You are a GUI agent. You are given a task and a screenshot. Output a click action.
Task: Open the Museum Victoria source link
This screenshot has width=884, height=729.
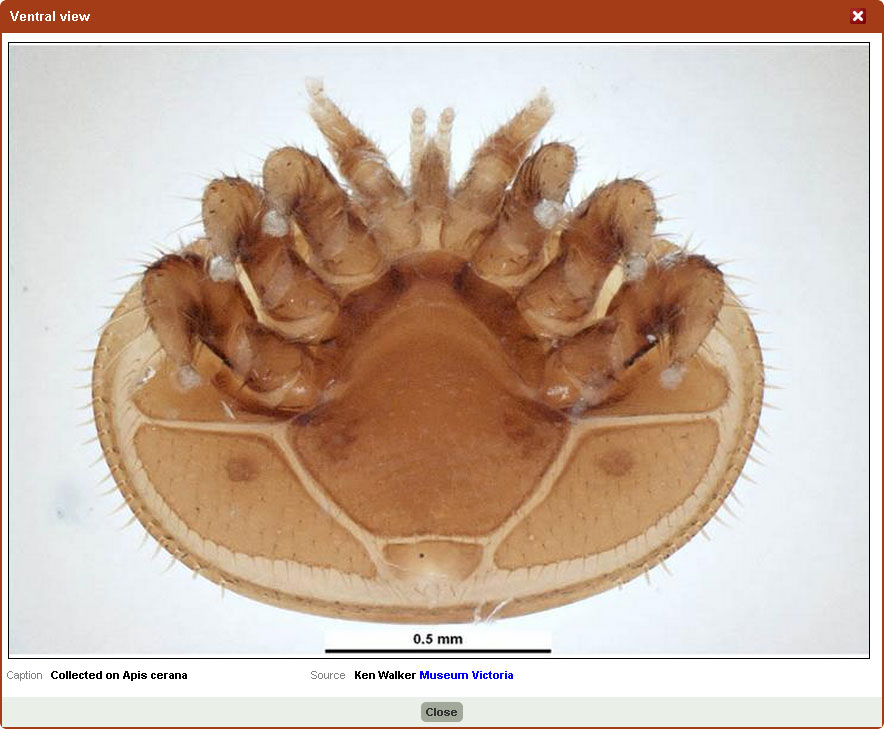point(466,675)
